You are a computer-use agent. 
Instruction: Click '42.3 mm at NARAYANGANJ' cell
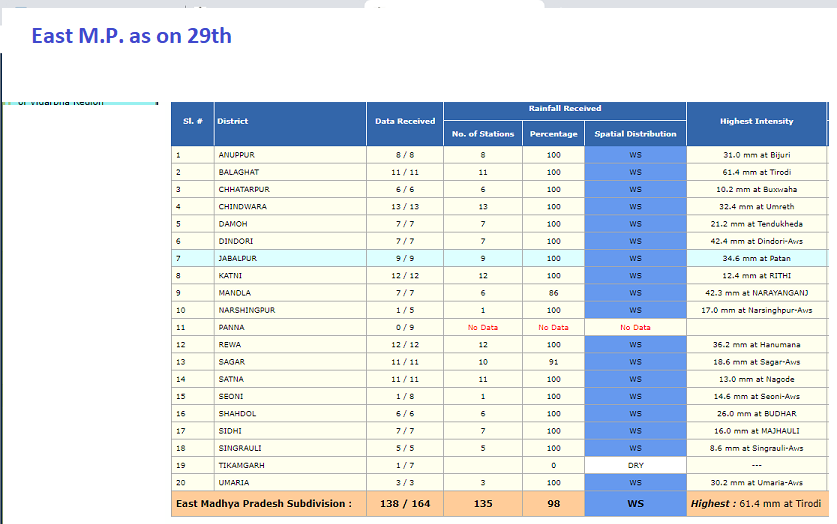pos(756,293)
